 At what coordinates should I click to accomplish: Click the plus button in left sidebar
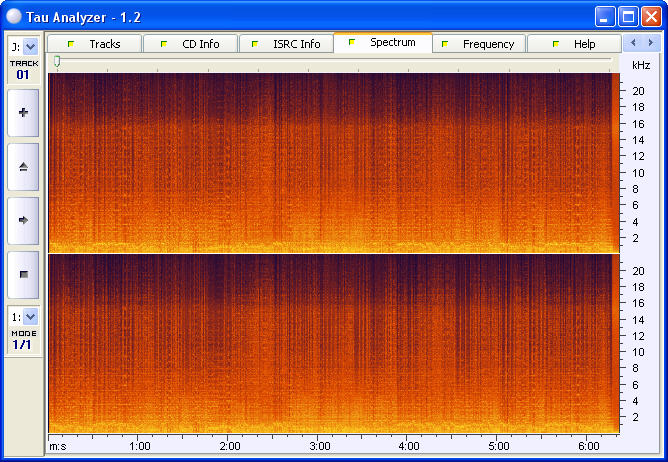pos(23,113)
